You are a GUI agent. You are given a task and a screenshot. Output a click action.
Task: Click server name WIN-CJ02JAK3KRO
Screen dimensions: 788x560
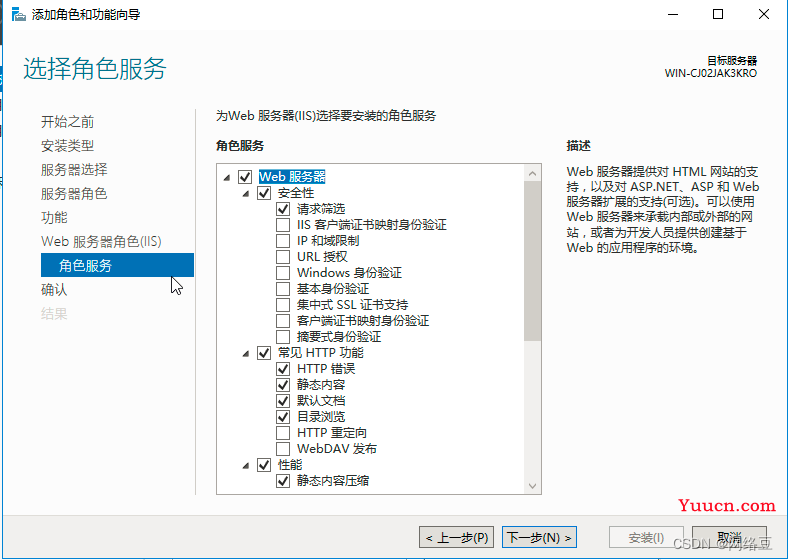[711, 73]
